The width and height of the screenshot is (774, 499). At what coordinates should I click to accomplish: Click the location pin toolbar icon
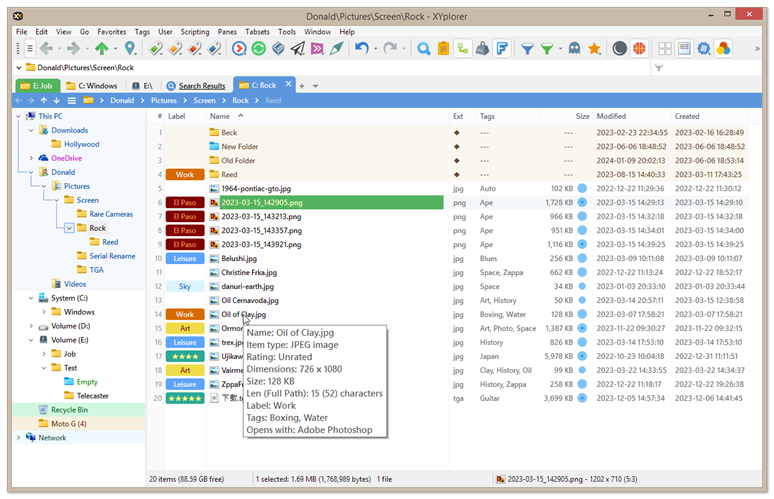point(130,48)
